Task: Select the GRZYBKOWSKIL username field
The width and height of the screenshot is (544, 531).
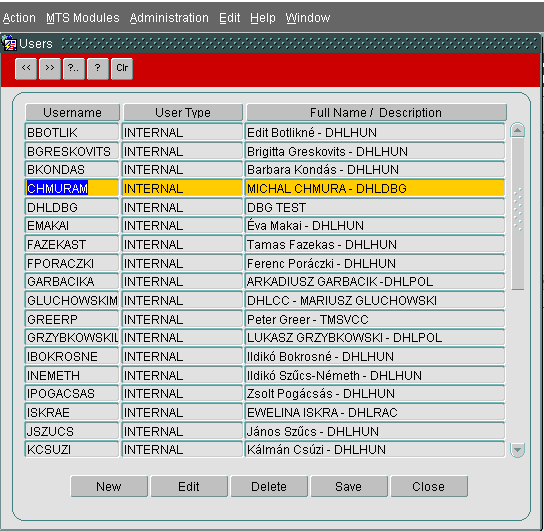Action: point(72,337)
